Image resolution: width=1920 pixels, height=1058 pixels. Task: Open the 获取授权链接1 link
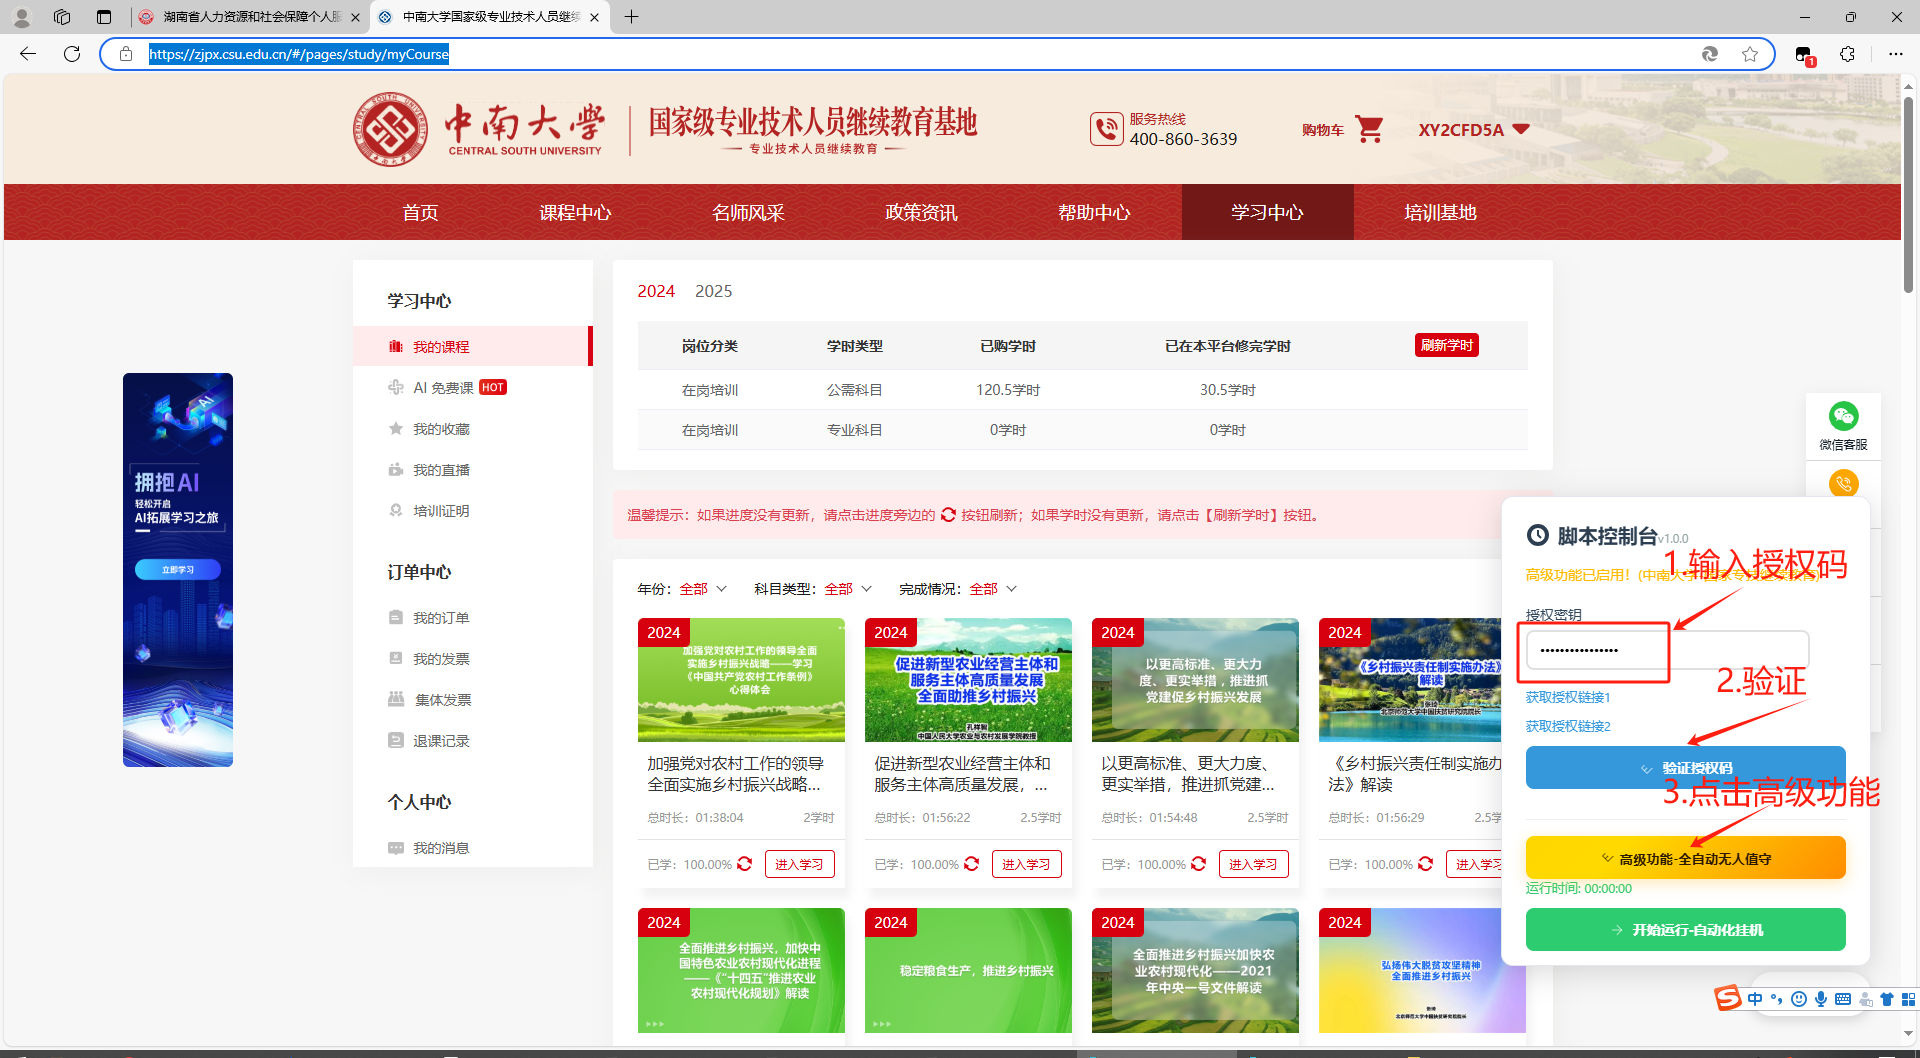[1568, 697]
